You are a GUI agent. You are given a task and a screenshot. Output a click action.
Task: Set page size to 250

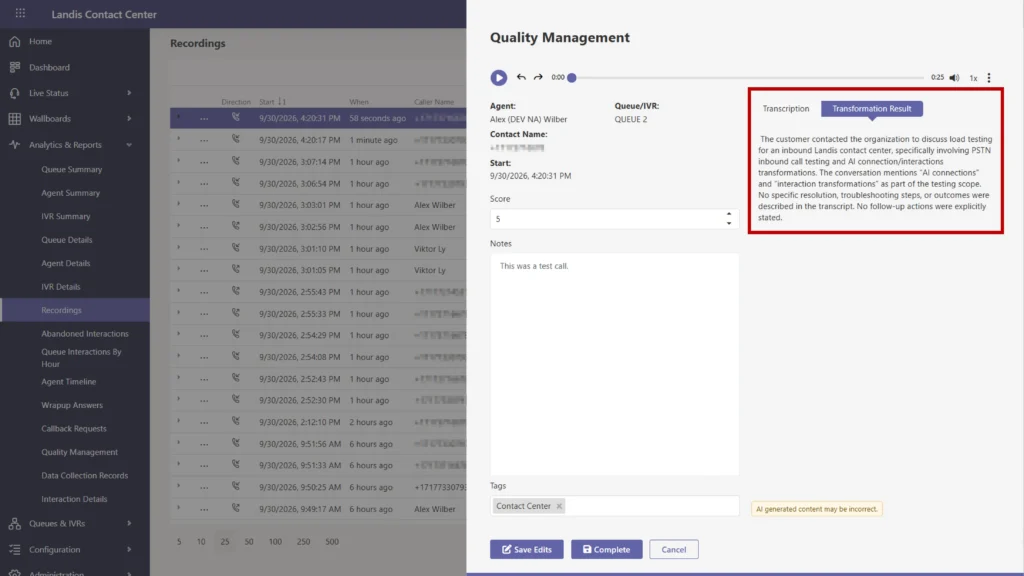tap(303, 541)
